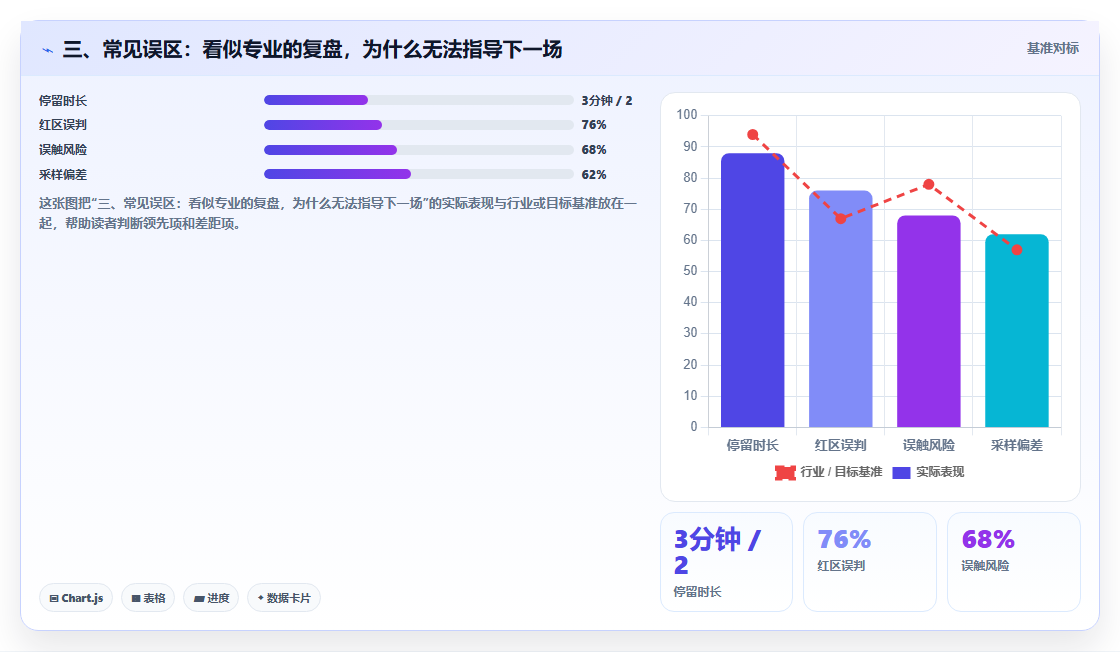1120x652 pixels.
Task: Click the 76% value beside the progress bar
Action: tap(594, 125)
